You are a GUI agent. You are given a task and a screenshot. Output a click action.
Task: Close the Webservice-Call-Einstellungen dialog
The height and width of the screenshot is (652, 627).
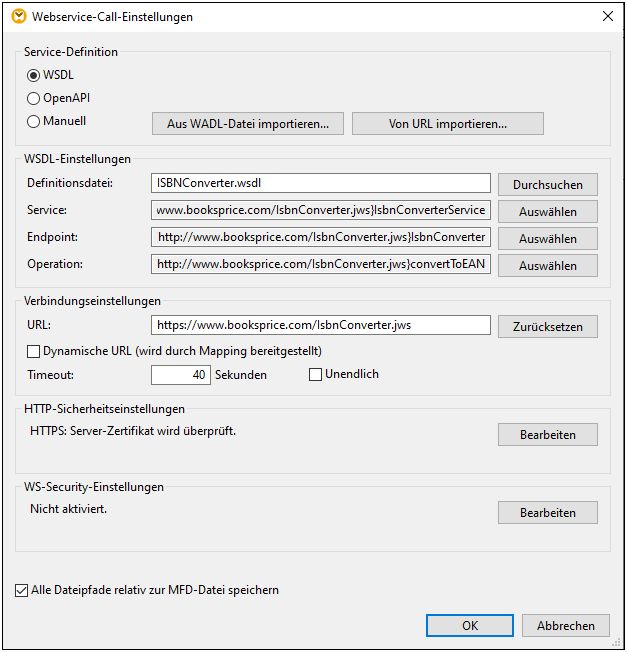[607, 17]
